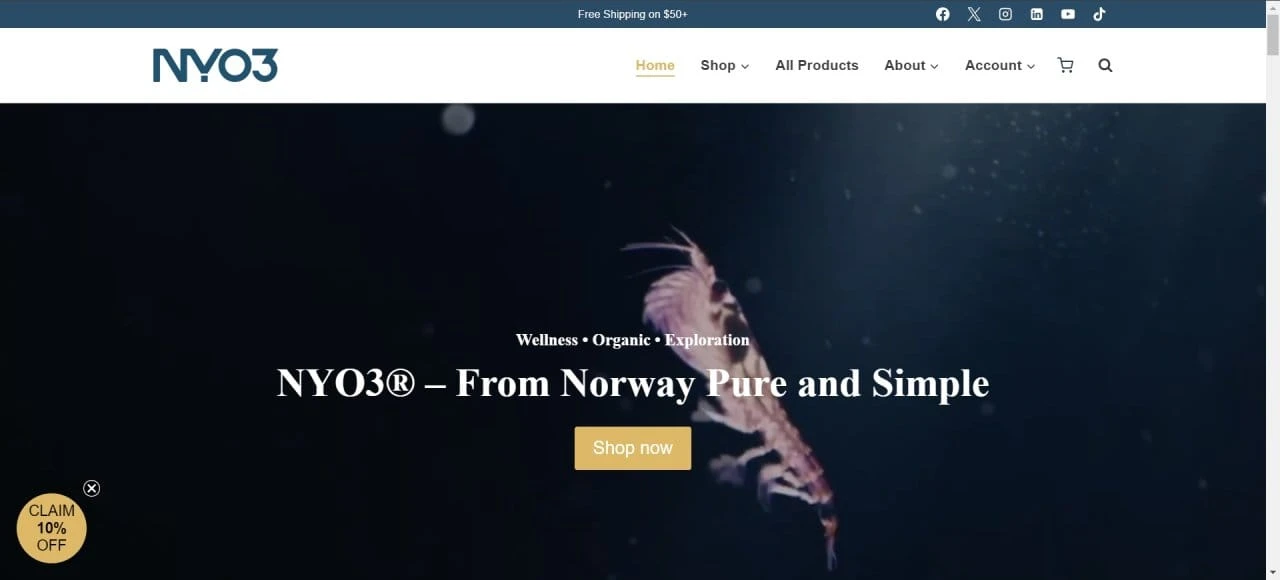Click the NYO3 logo
The height and width of the screenshot is (580, 1280).
215,65
